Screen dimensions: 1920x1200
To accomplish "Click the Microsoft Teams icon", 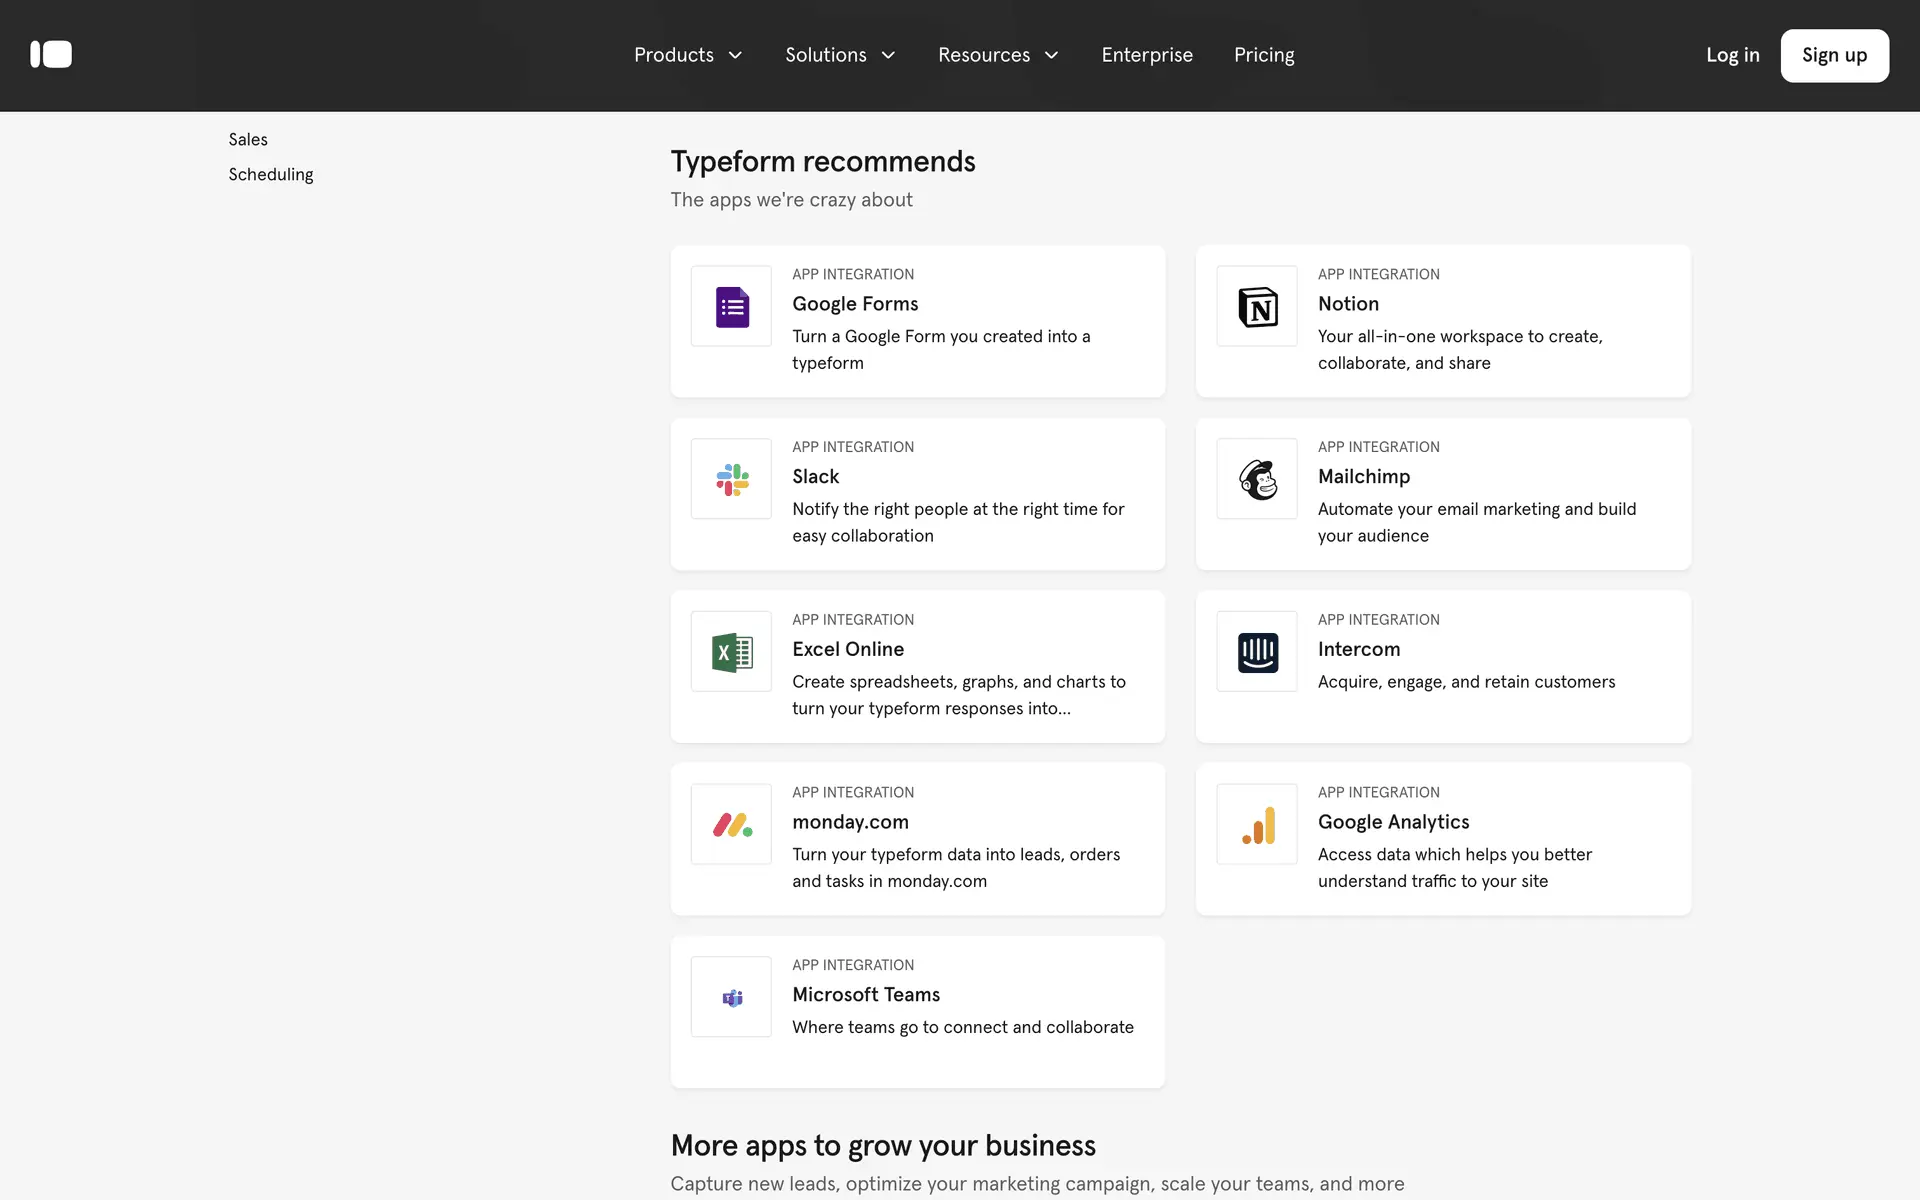I will coord(731,997).
